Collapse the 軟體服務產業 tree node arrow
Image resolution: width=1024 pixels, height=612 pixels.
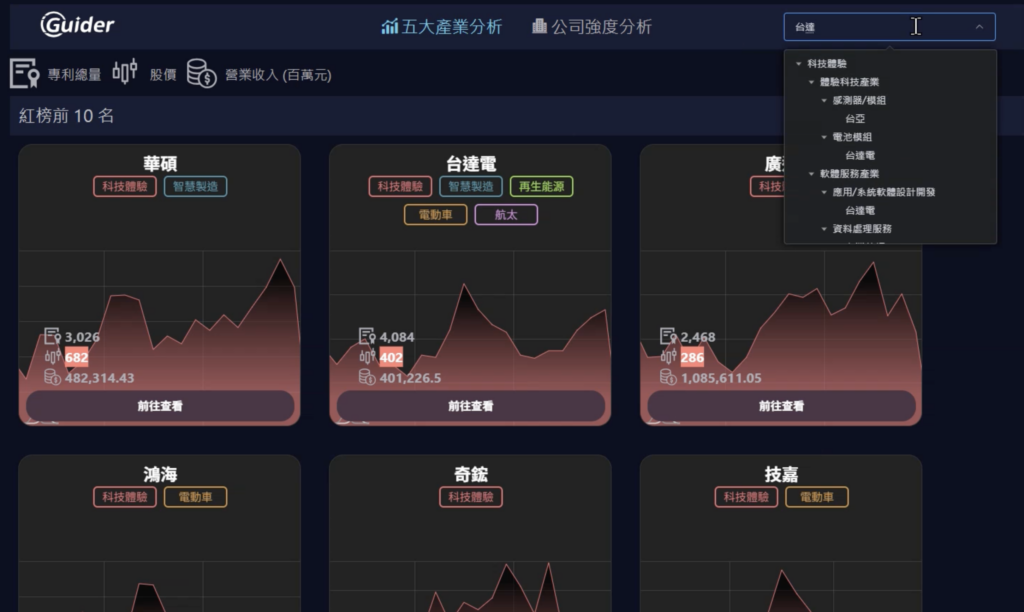pyautogui.click(x=811, y=174)
